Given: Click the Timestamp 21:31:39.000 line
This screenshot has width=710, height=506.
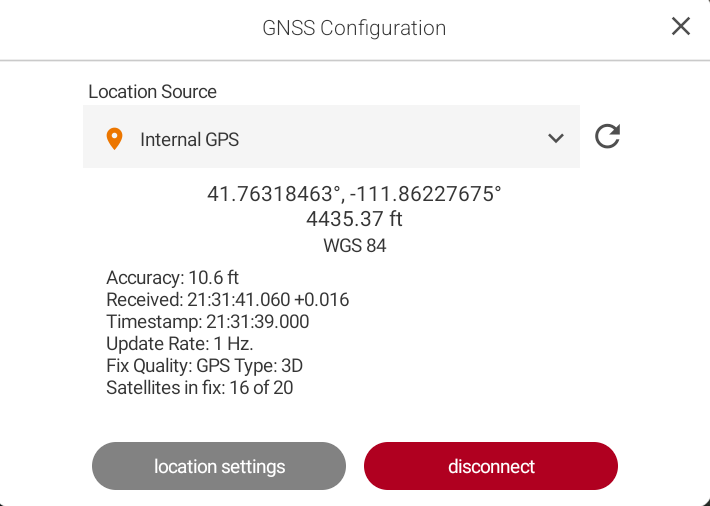Looking at the screenshot, I should point(207,322).
